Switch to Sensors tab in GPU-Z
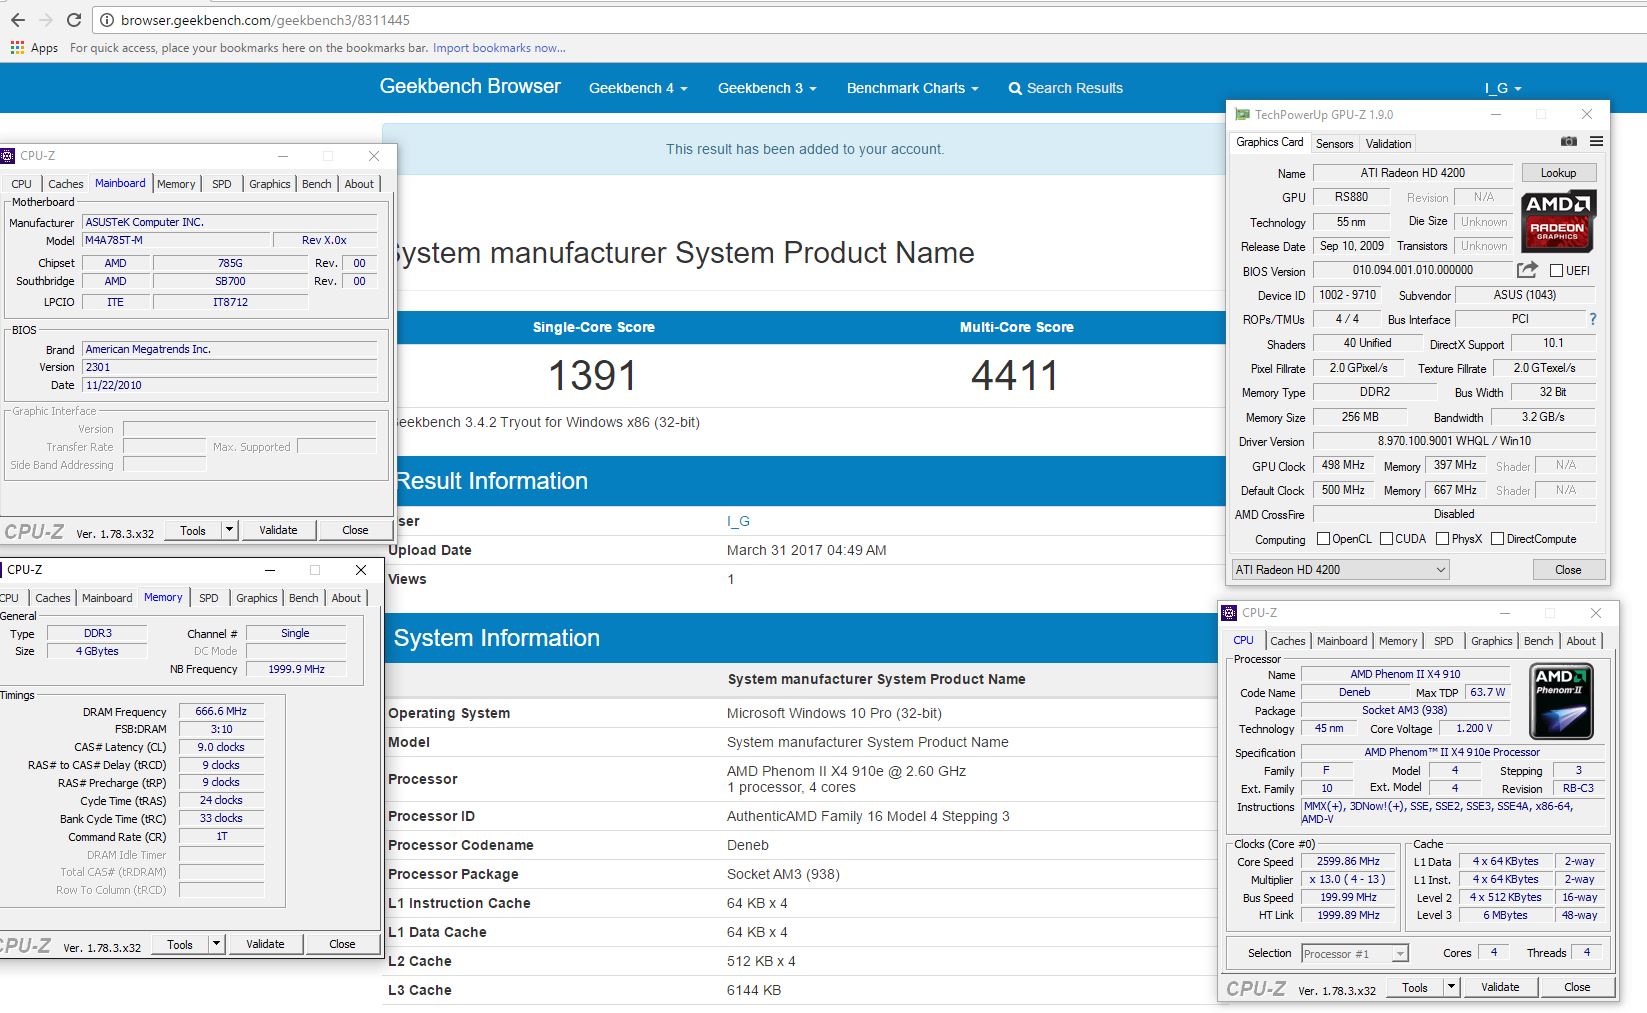Viewport: 1647px width, 1013px height. pyautogui.click(x=1334, y=144)
